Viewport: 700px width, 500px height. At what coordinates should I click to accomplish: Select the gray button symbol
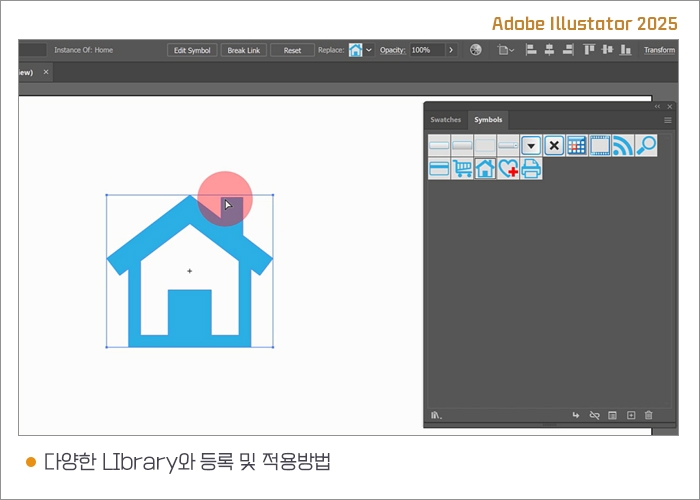point(462,146)
